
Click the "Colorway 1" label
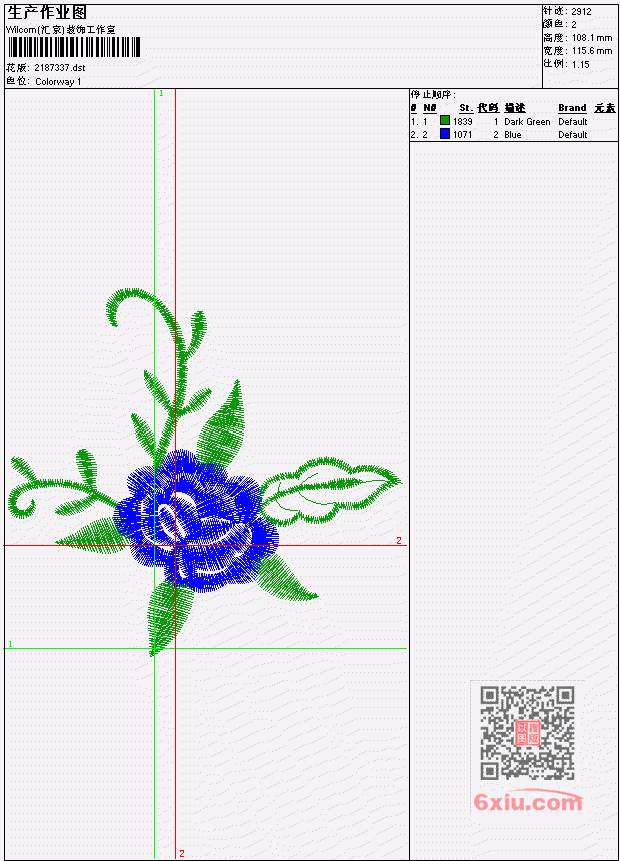click(58, 82)
